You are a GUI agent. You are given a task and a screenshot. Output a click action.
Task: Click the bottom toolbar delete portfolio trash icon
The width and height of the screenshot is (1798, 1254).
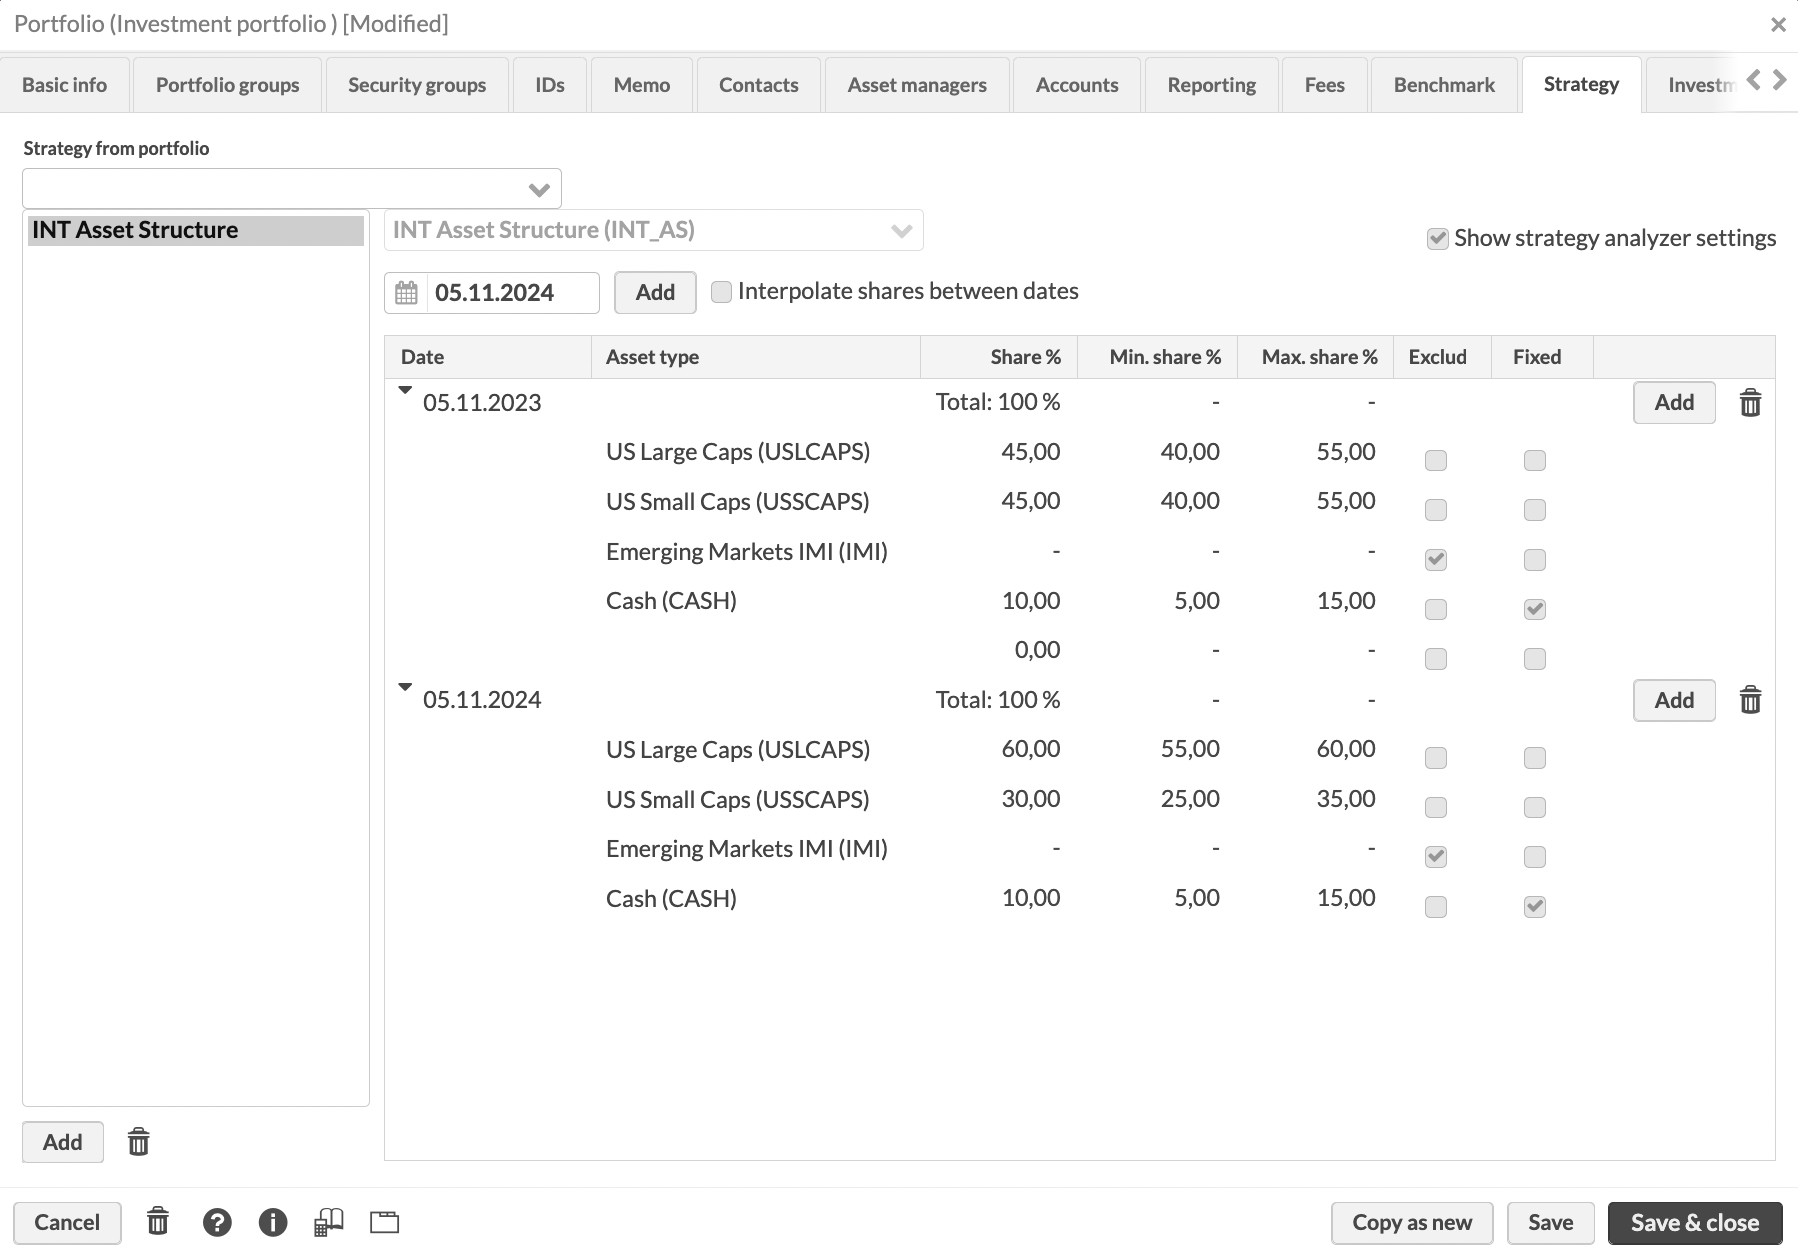[x=158, y=1221]
